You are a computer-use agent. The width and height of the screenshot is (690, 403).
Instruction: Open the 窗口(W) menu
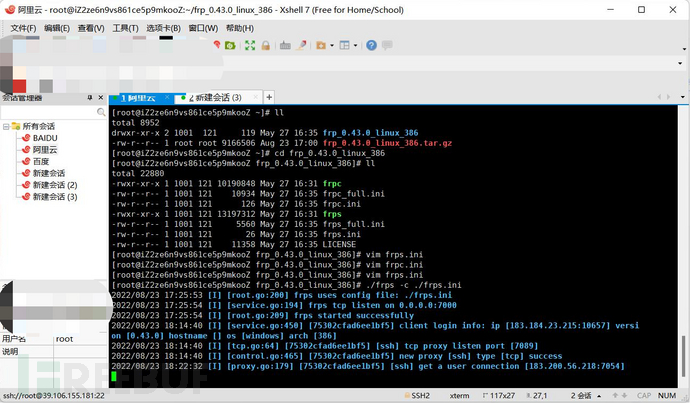203,28
